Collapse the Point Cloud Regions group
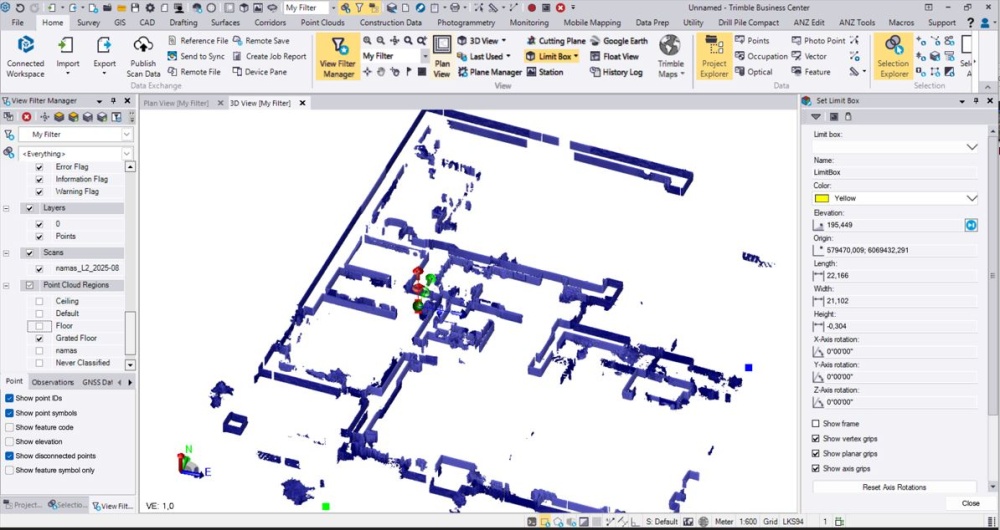This screenshot has height=530, width=1000. 7,285
